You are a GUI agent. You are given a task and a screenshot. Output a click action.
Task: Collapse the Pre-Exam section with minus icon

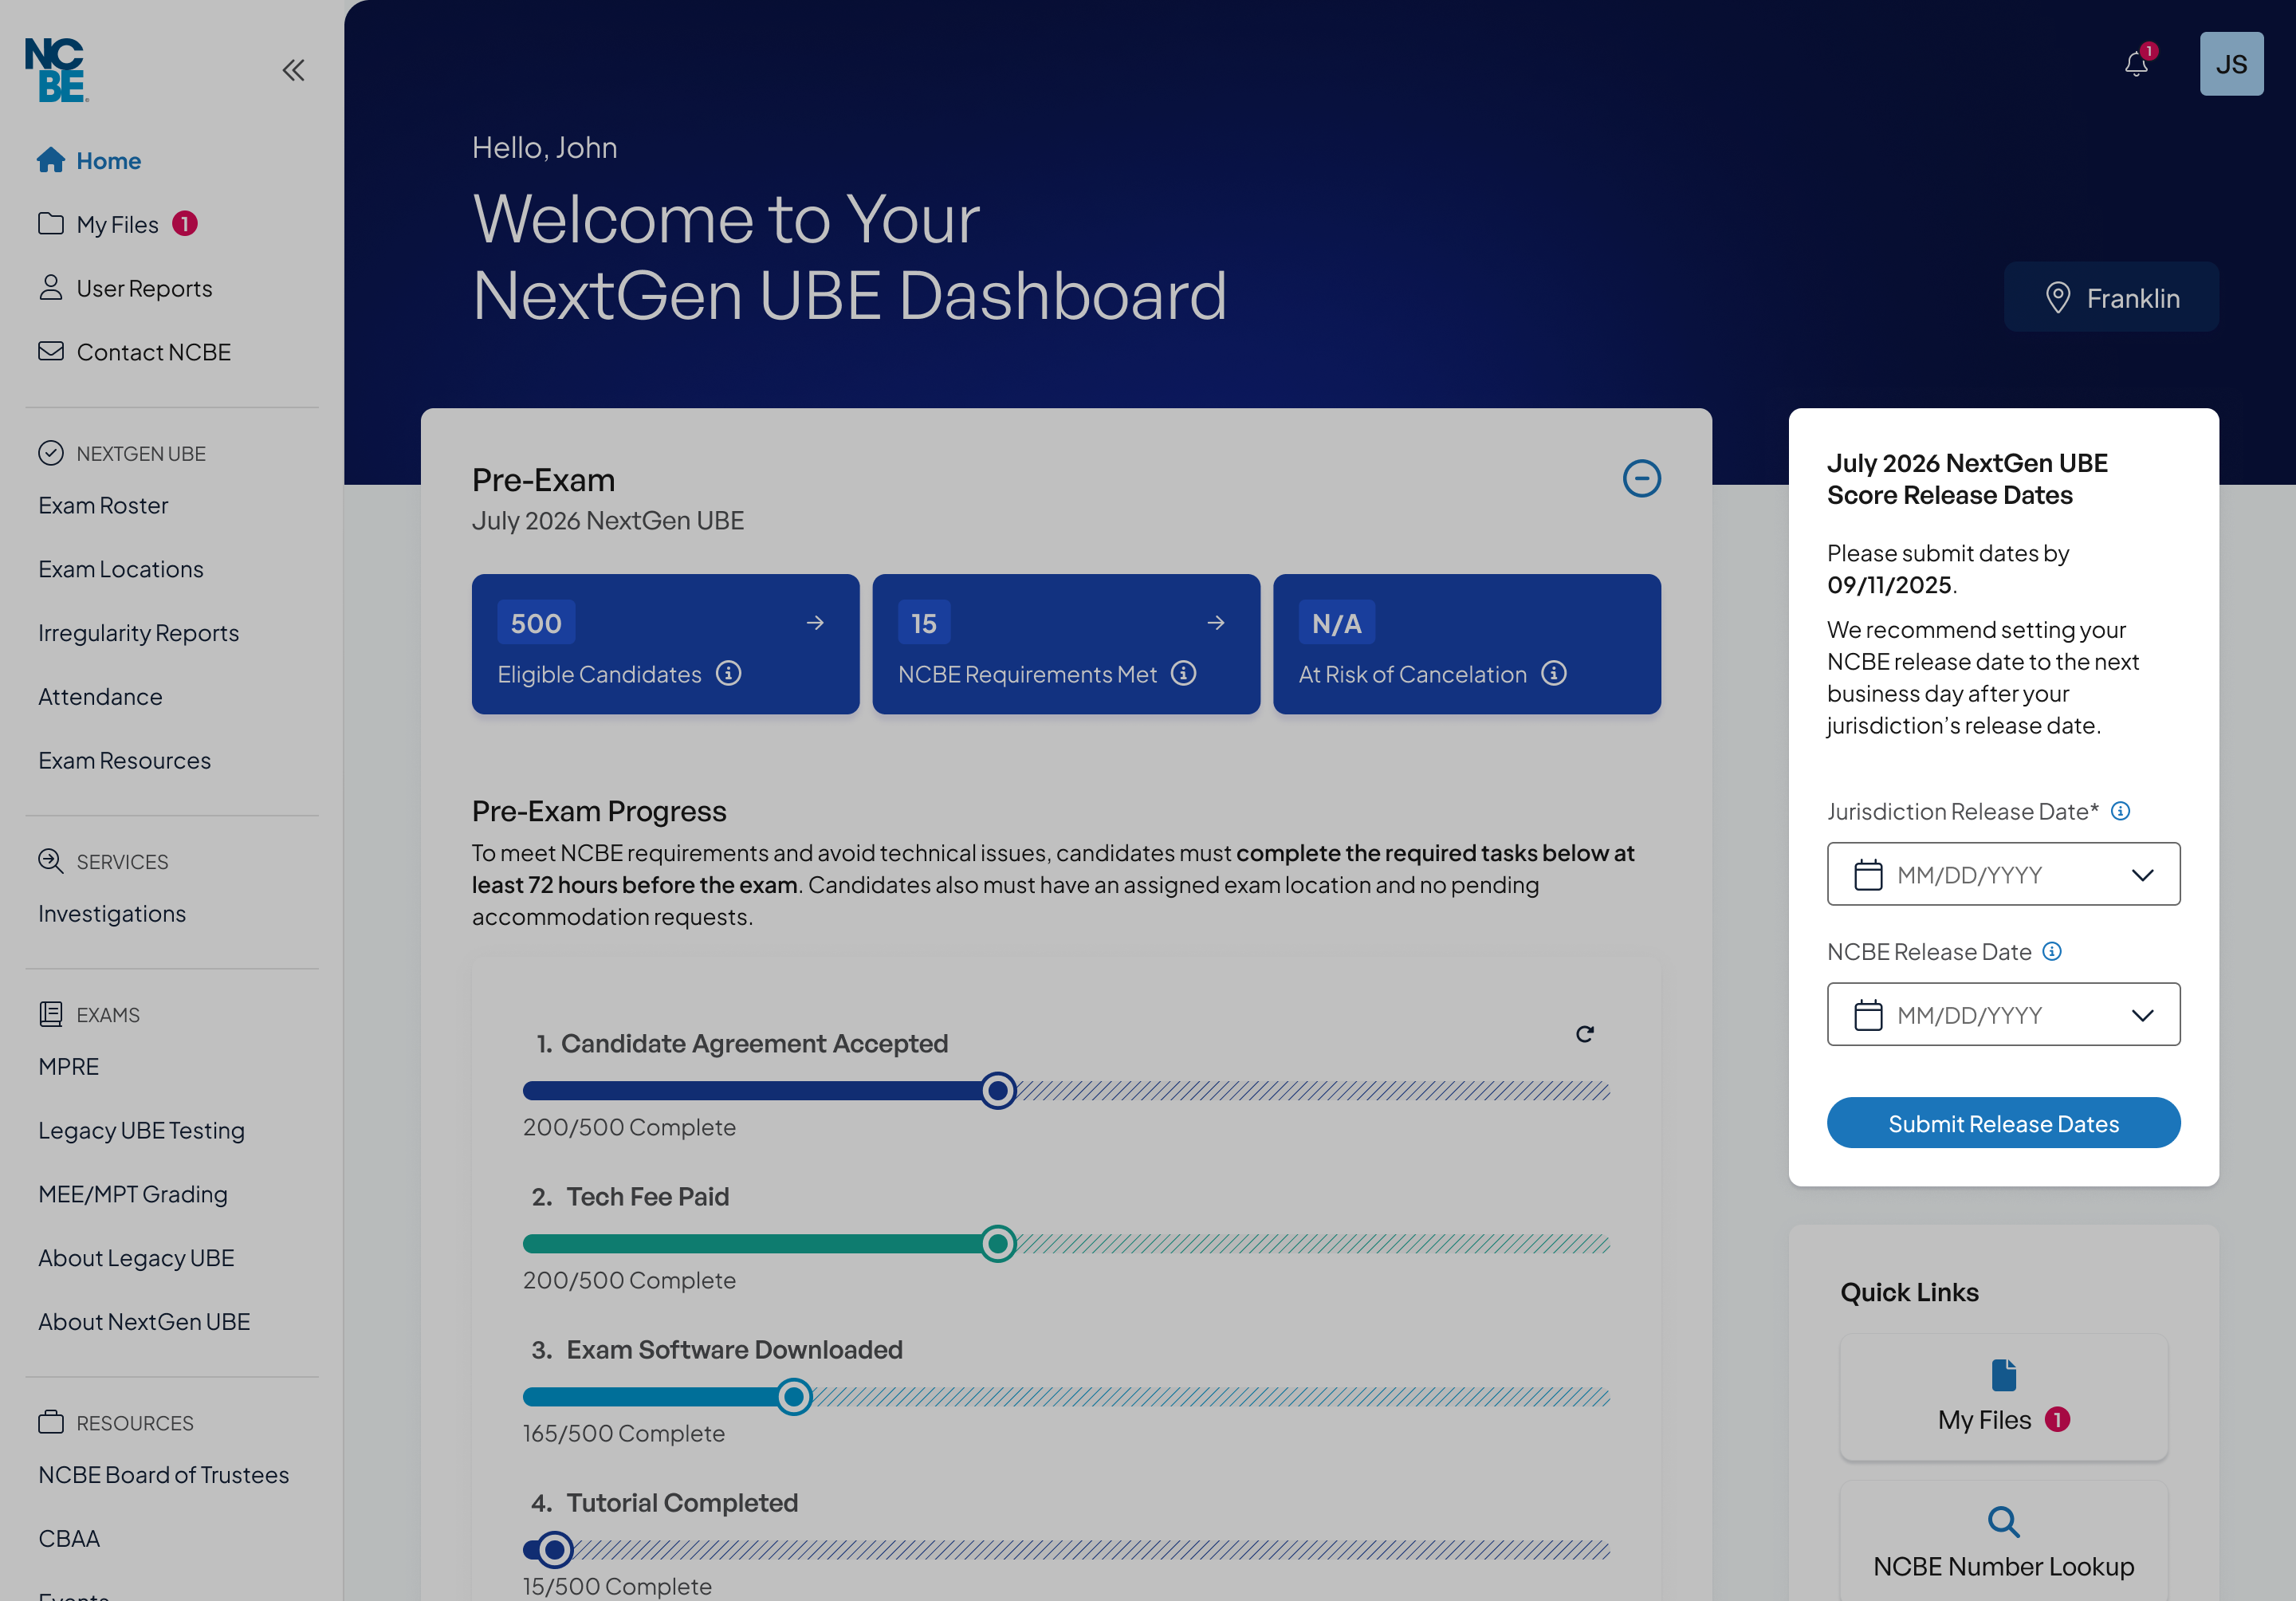pos(1641,478)
